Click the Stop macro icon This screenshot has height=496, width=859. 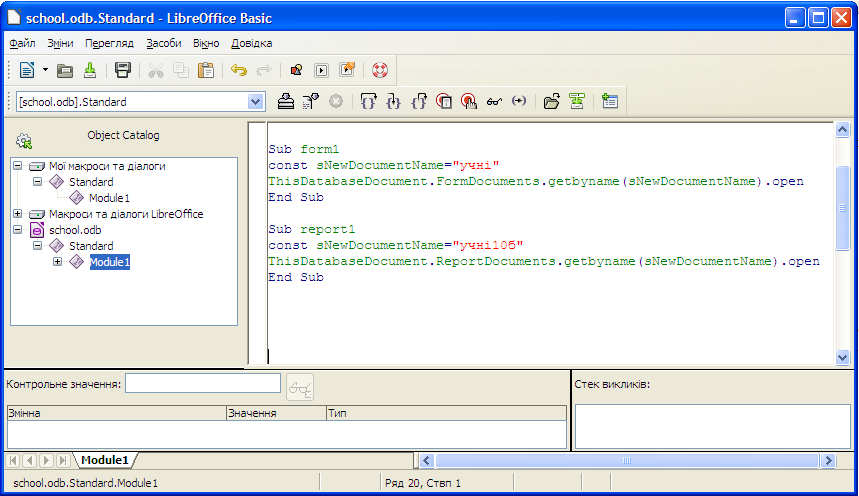click(x=336, y=101)
